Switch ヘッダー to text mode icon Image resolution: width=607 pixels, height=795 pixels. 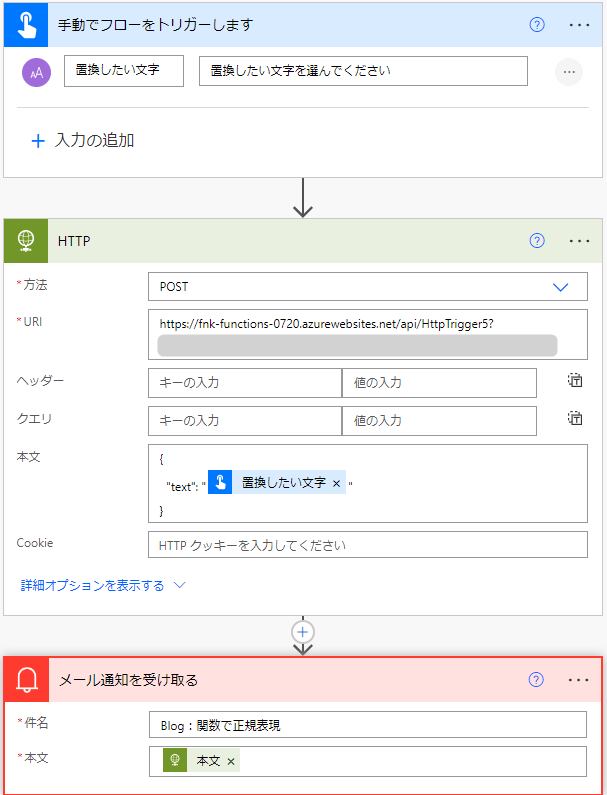coord(575,380)
